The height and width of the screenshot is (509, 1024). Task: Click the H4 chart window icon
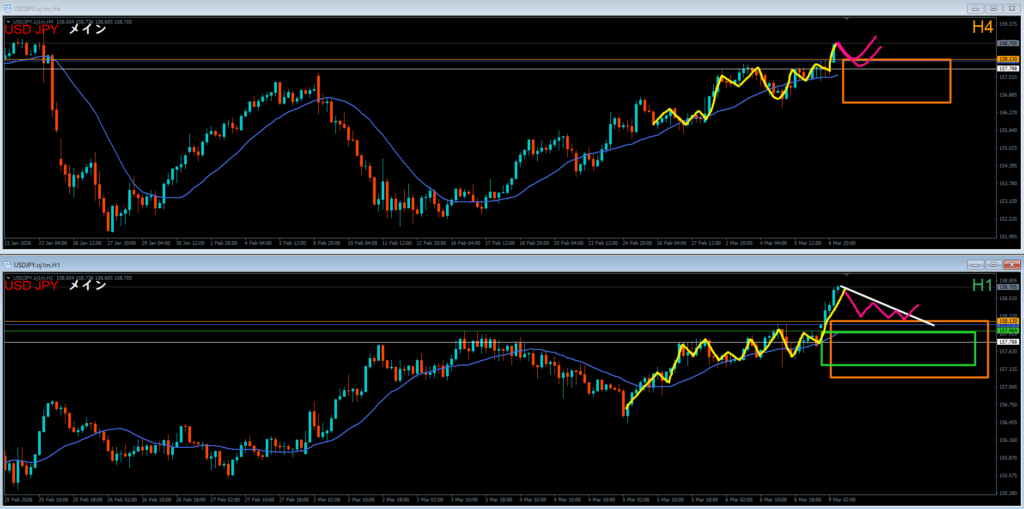[7, 7]
